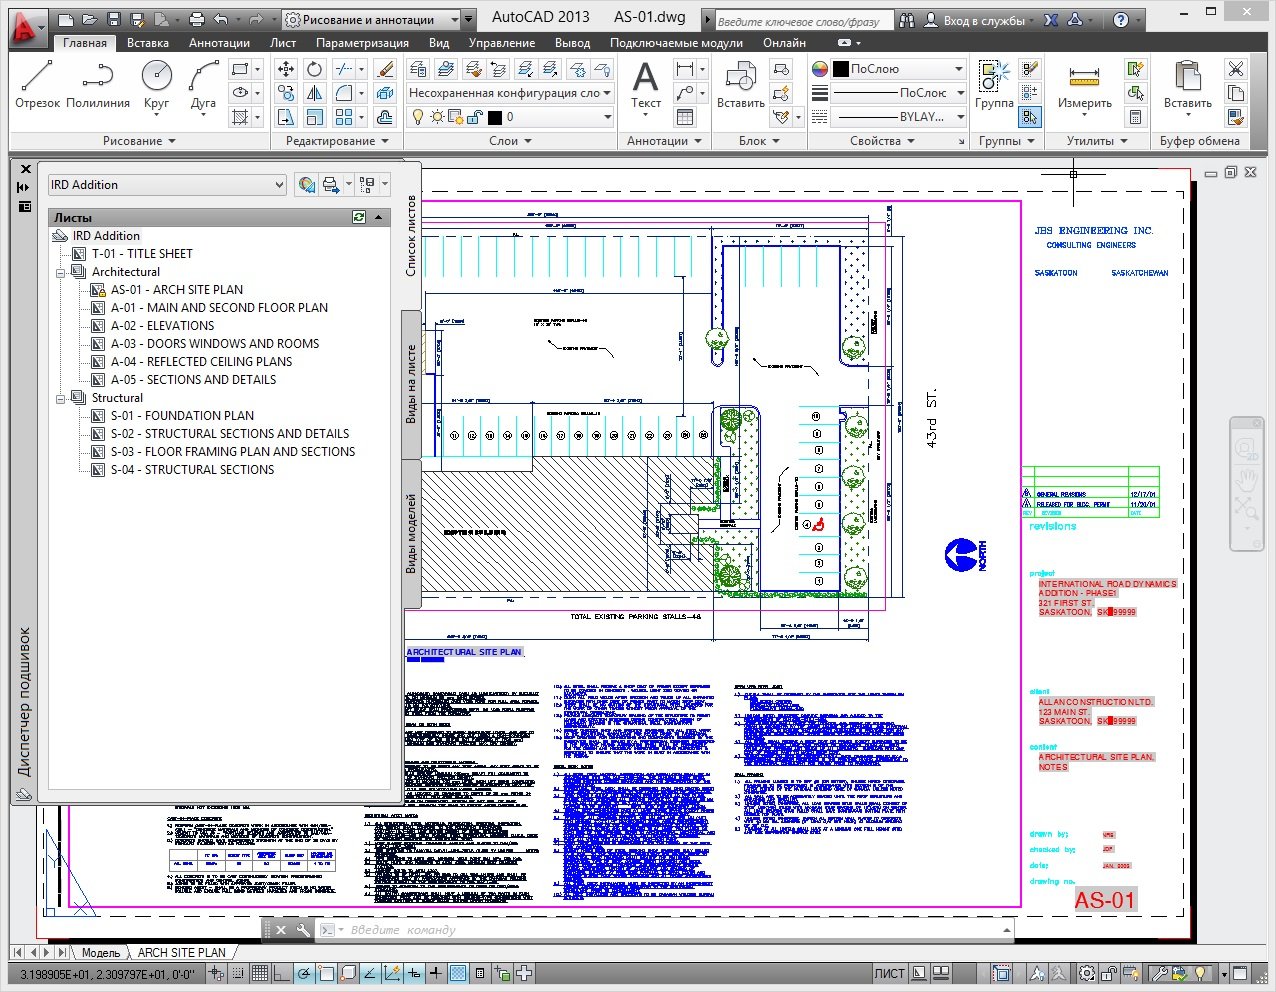
Task: Activate the Move tool in Редактирование panel
Action: point(286,69)
